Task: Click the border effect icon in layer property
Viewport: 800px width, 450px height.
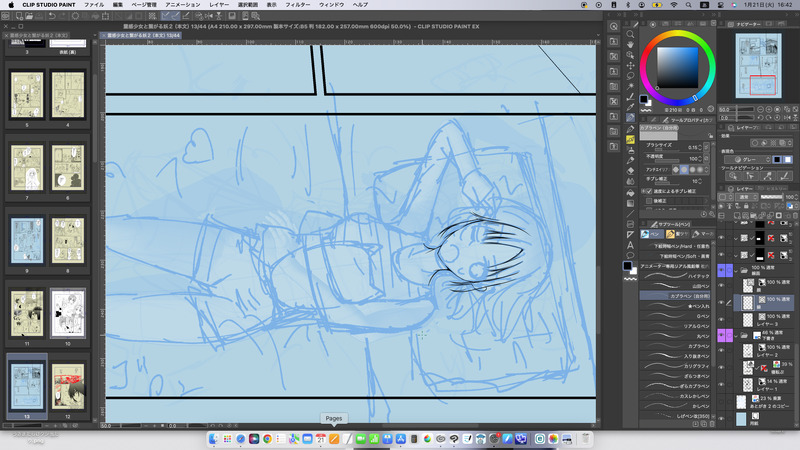Action: click(x=755, y=142)
